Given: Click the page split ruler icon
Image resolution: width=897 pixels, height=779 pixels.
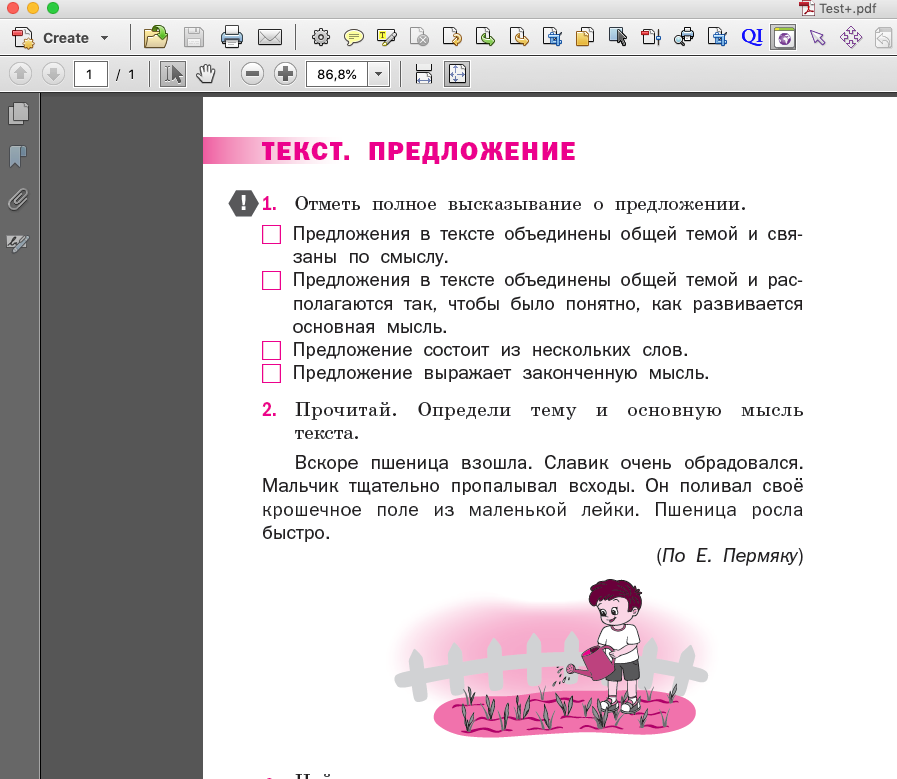Looking at the screenshot, I should click(651, 38).
